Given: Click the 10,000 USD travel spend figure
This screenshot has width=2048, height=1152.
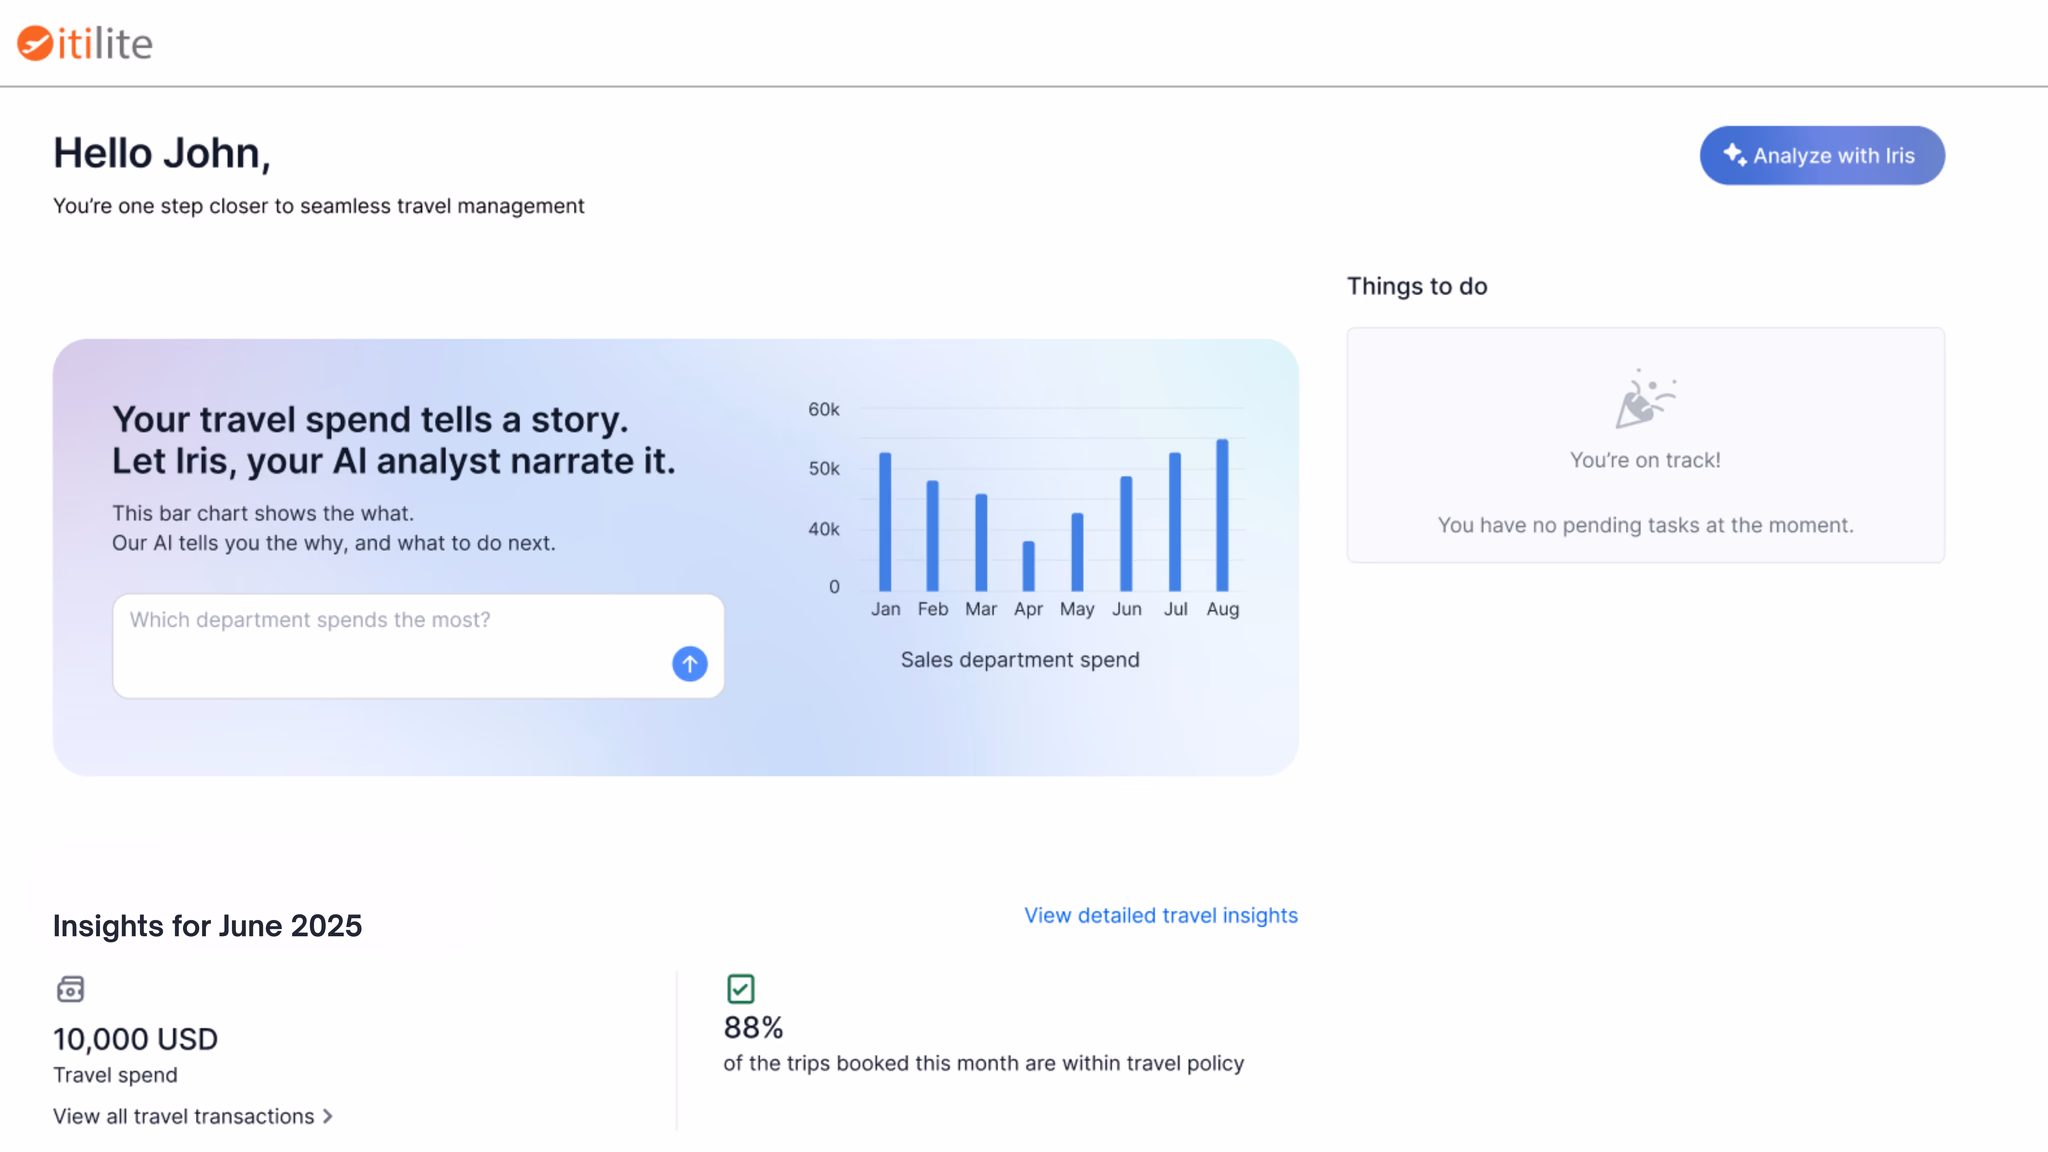Looking at the screenshot, I should point(135,1039).
